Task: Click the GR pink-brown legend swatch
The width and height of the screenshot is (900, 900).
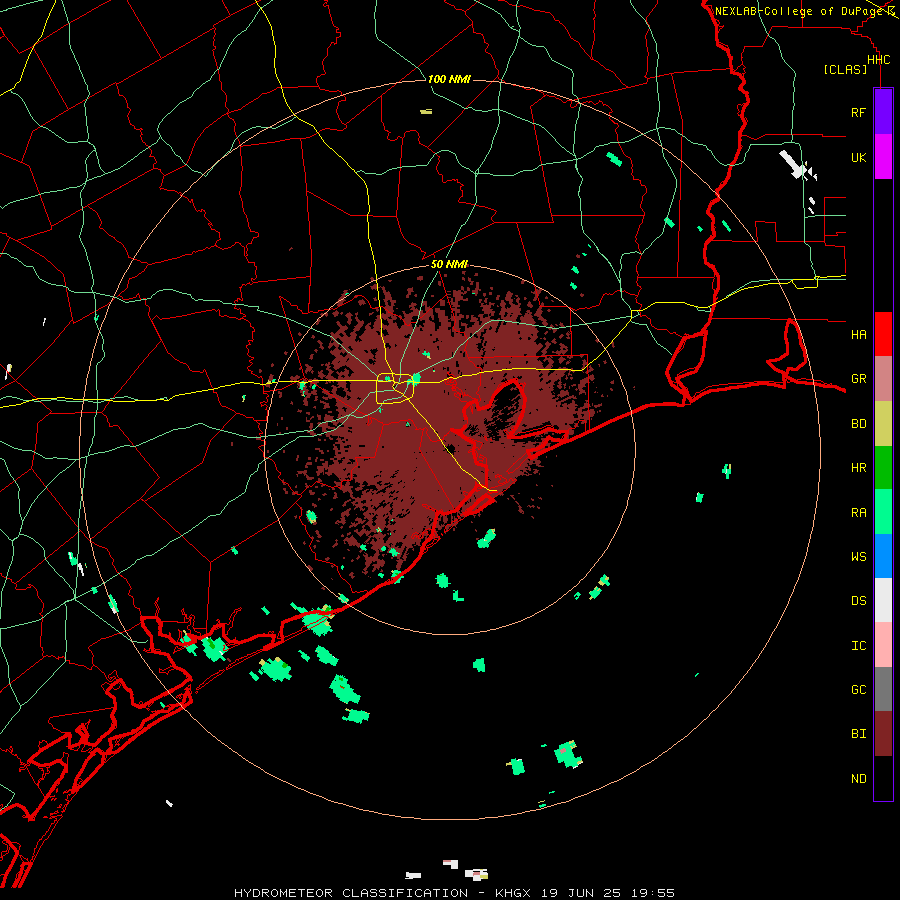Action: pos(883,379)
